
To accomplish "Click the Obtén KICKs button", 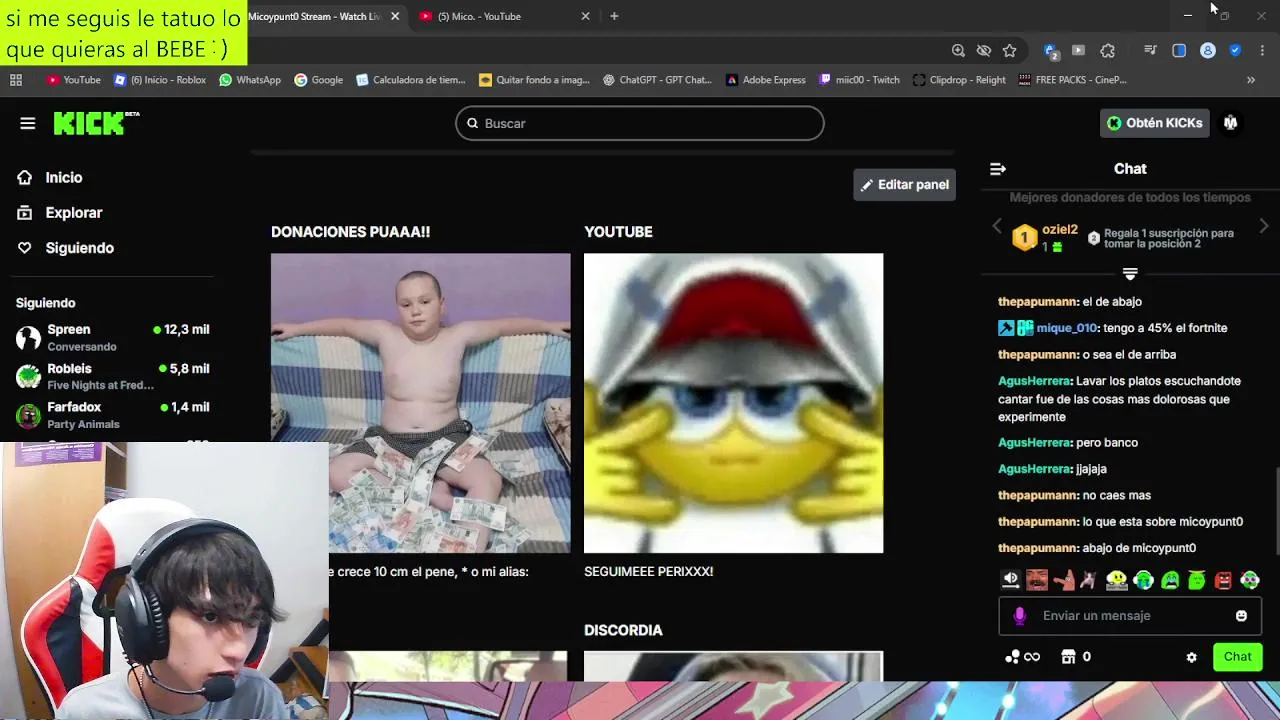I will coord(1154,123).
